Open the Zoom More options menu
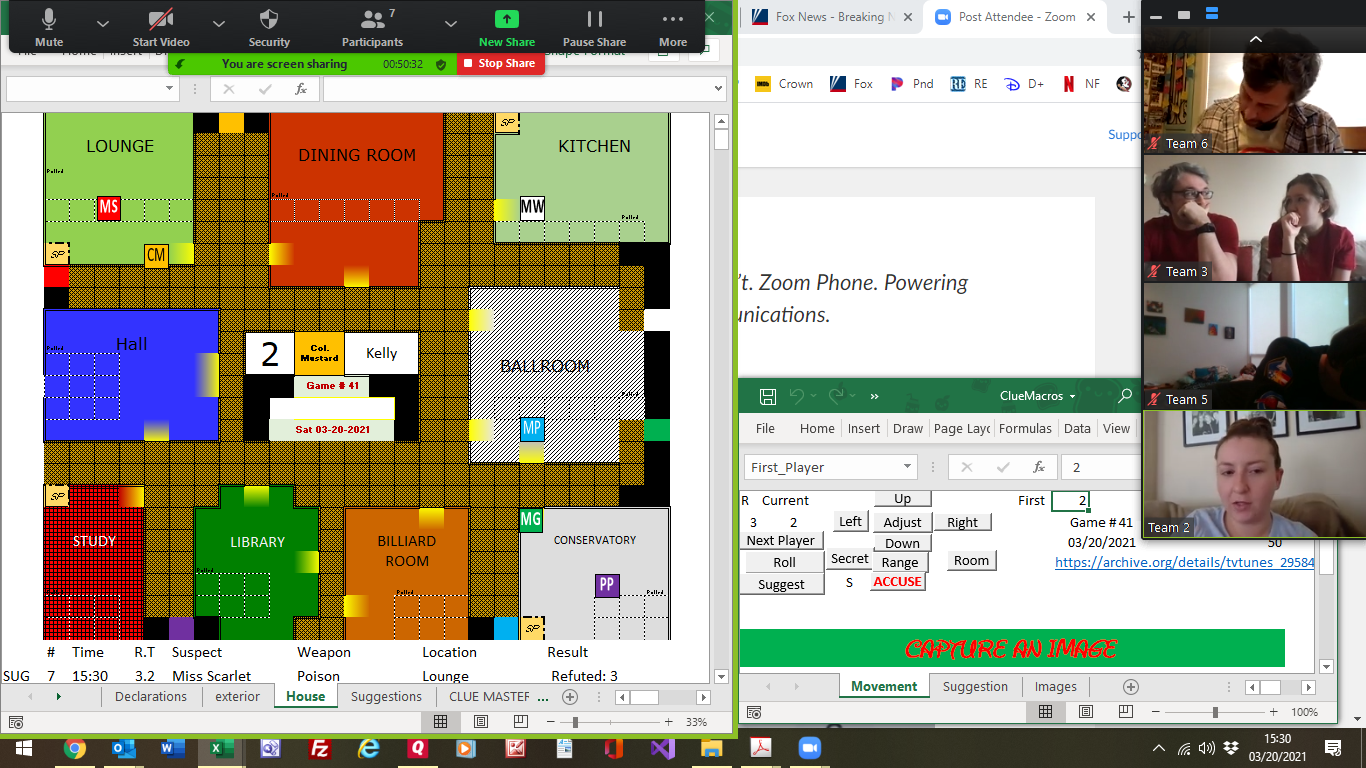 click(673, 28)
